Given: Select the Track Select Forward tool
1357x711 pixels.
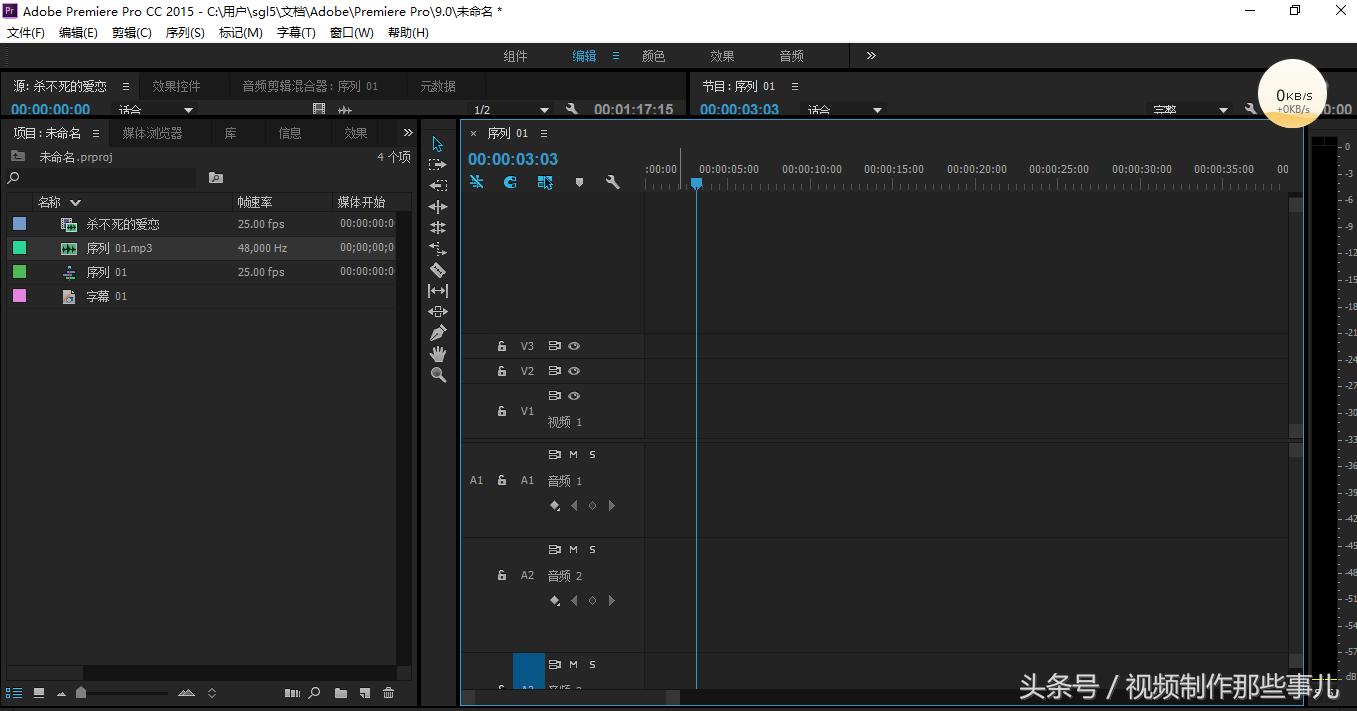Looking at the screenshot, I should click(x=437, y=164).
